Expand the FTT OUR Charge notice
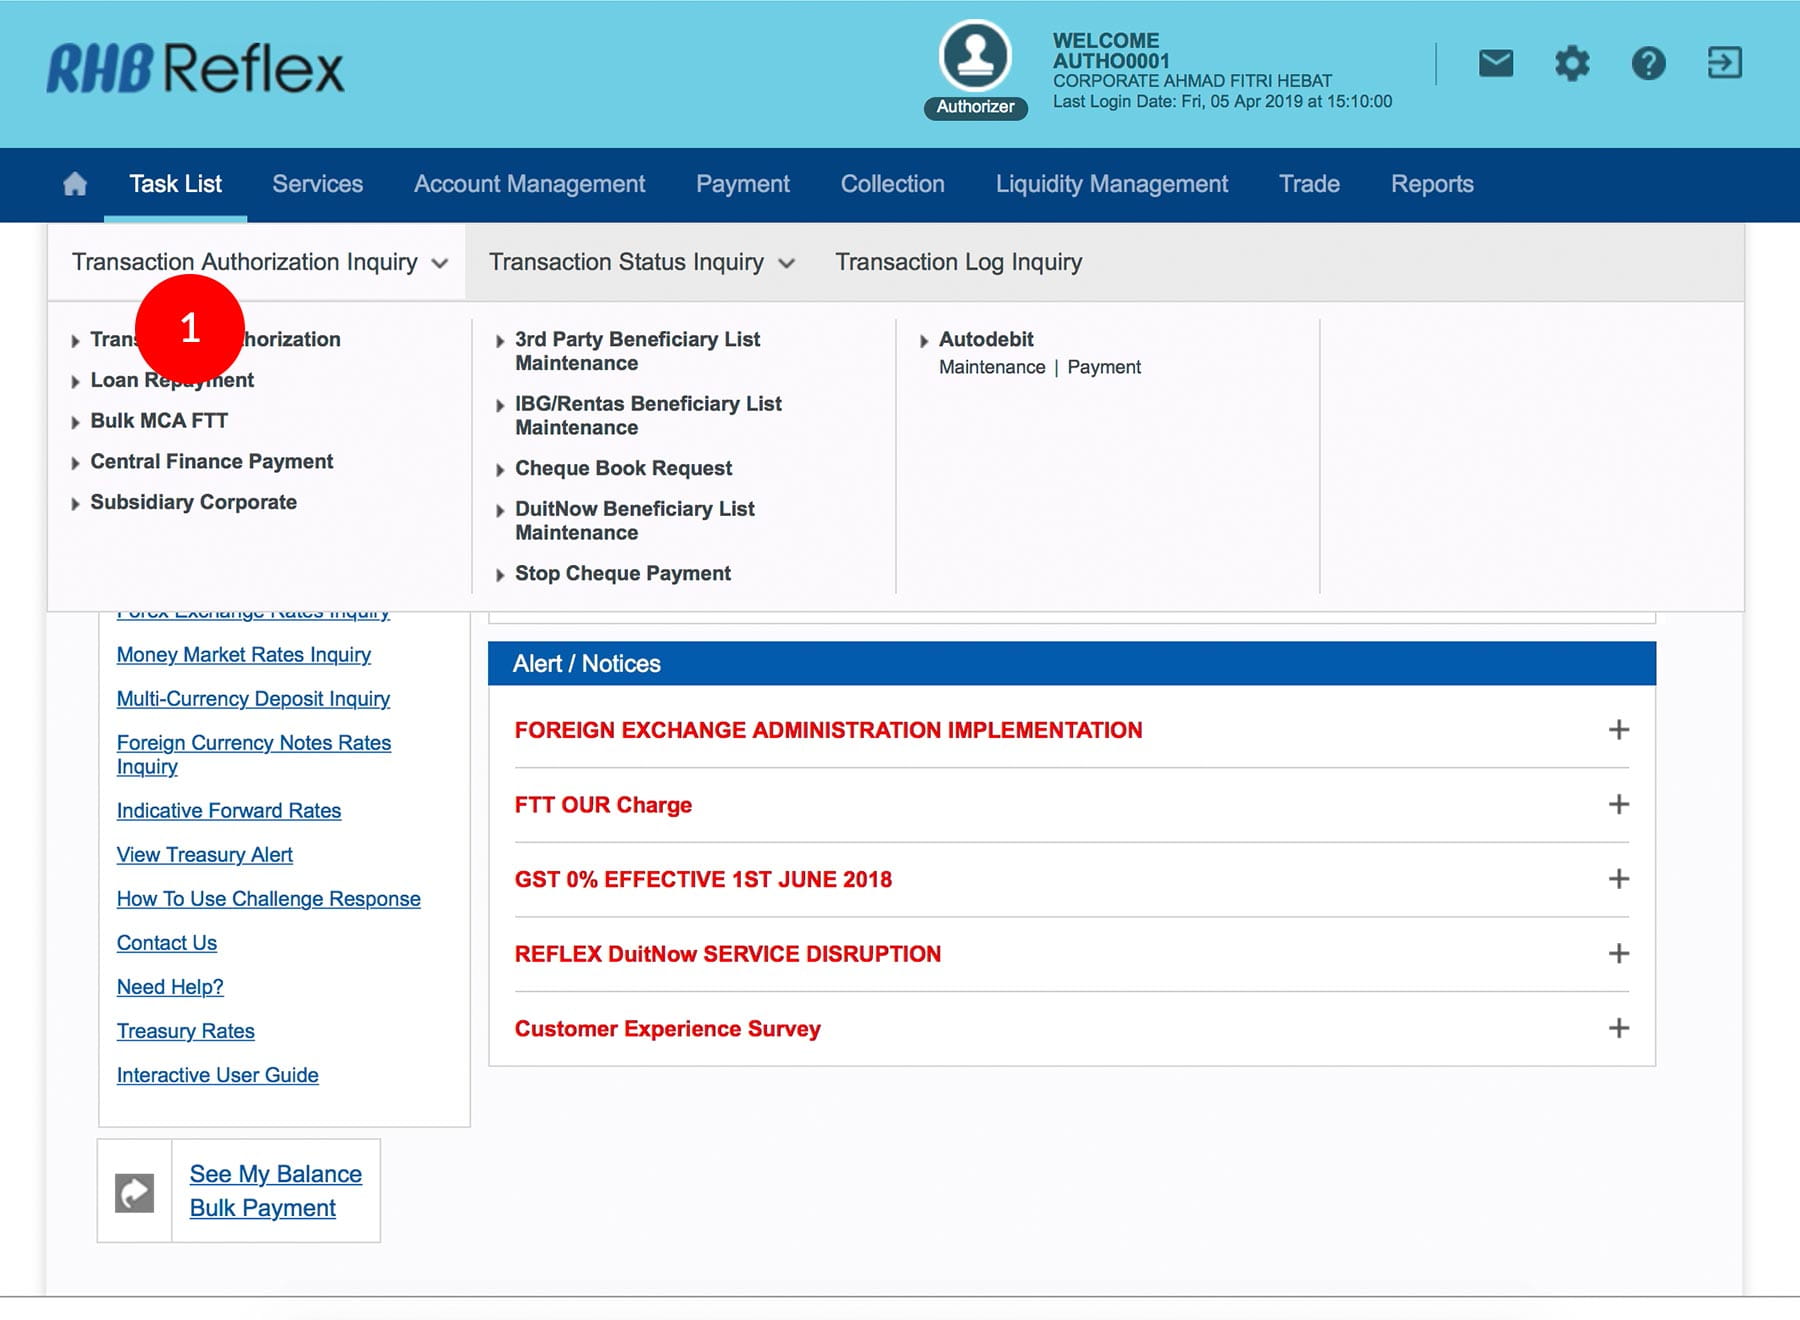The image size is (1800, 1320). pyautogui.click(x=1618, y=805)
